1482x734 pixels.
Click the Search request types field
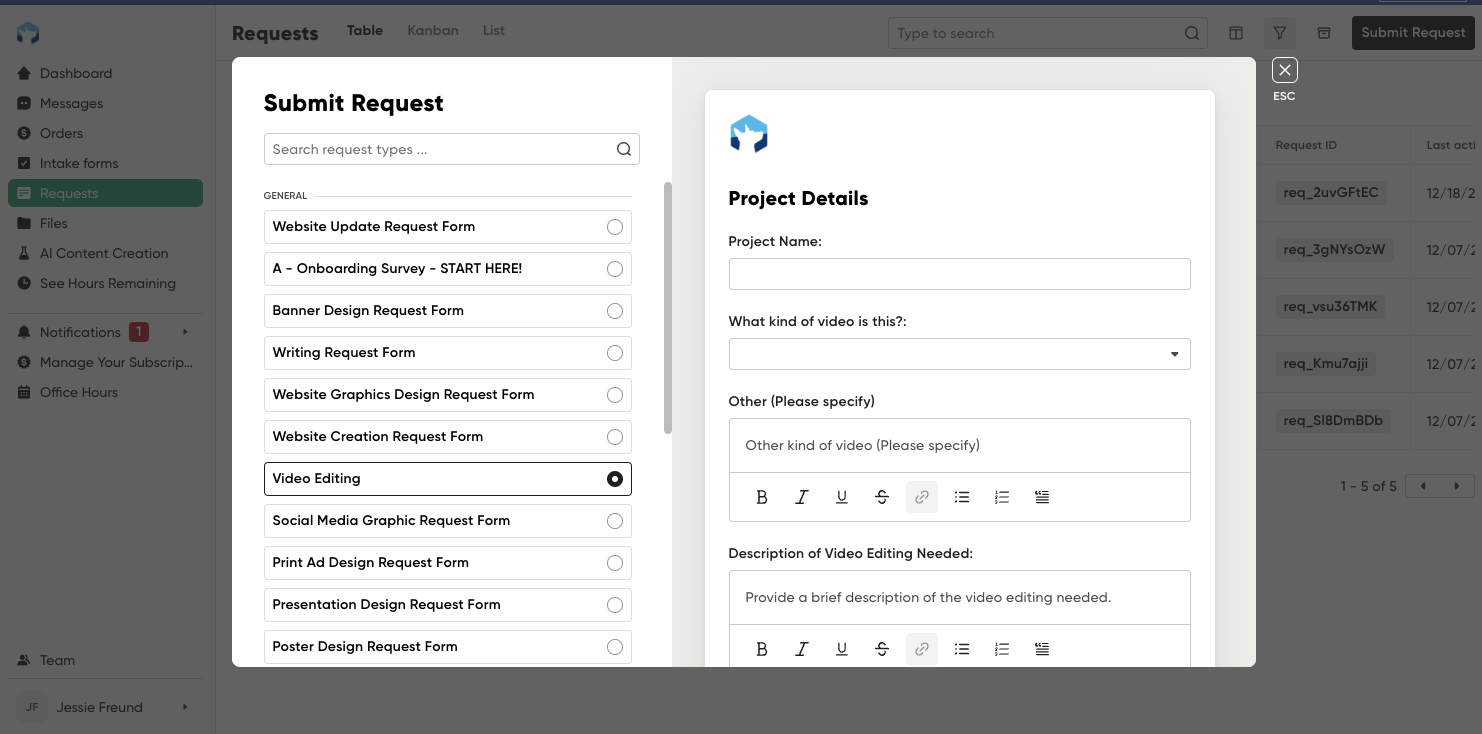(451, 149)
